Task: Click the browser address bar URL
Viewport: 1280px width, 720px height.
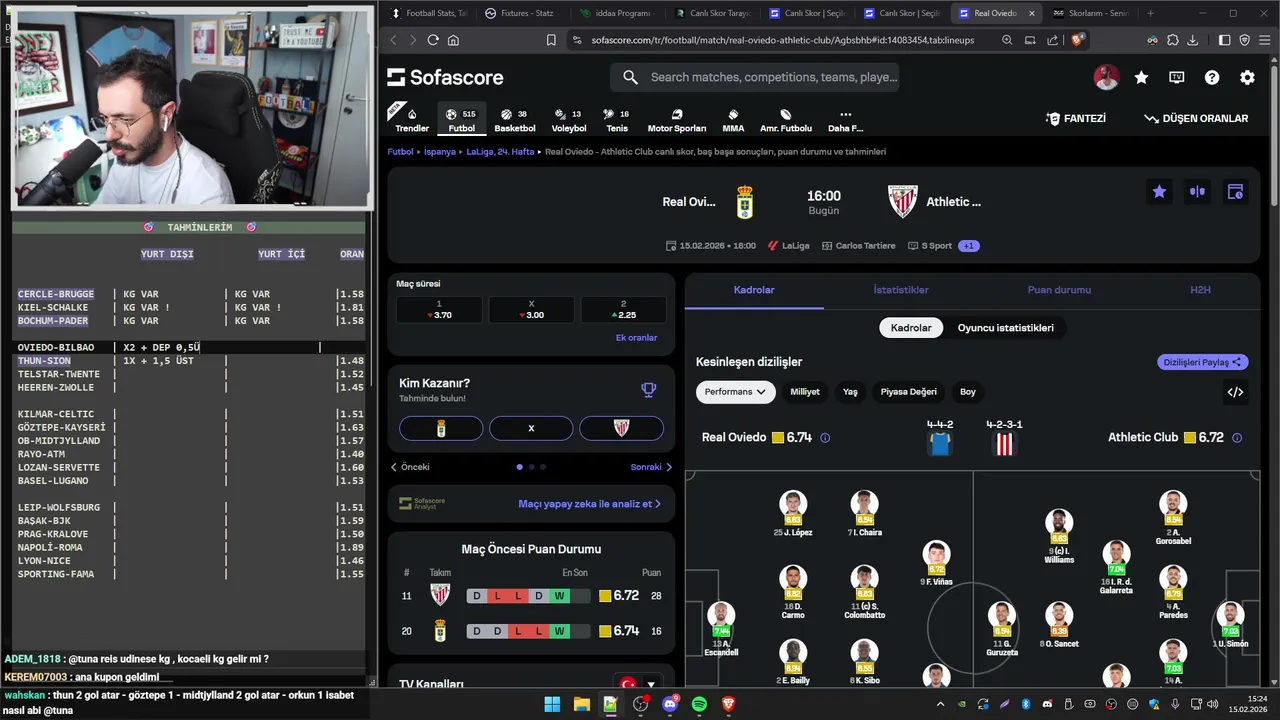Action: 782,40
